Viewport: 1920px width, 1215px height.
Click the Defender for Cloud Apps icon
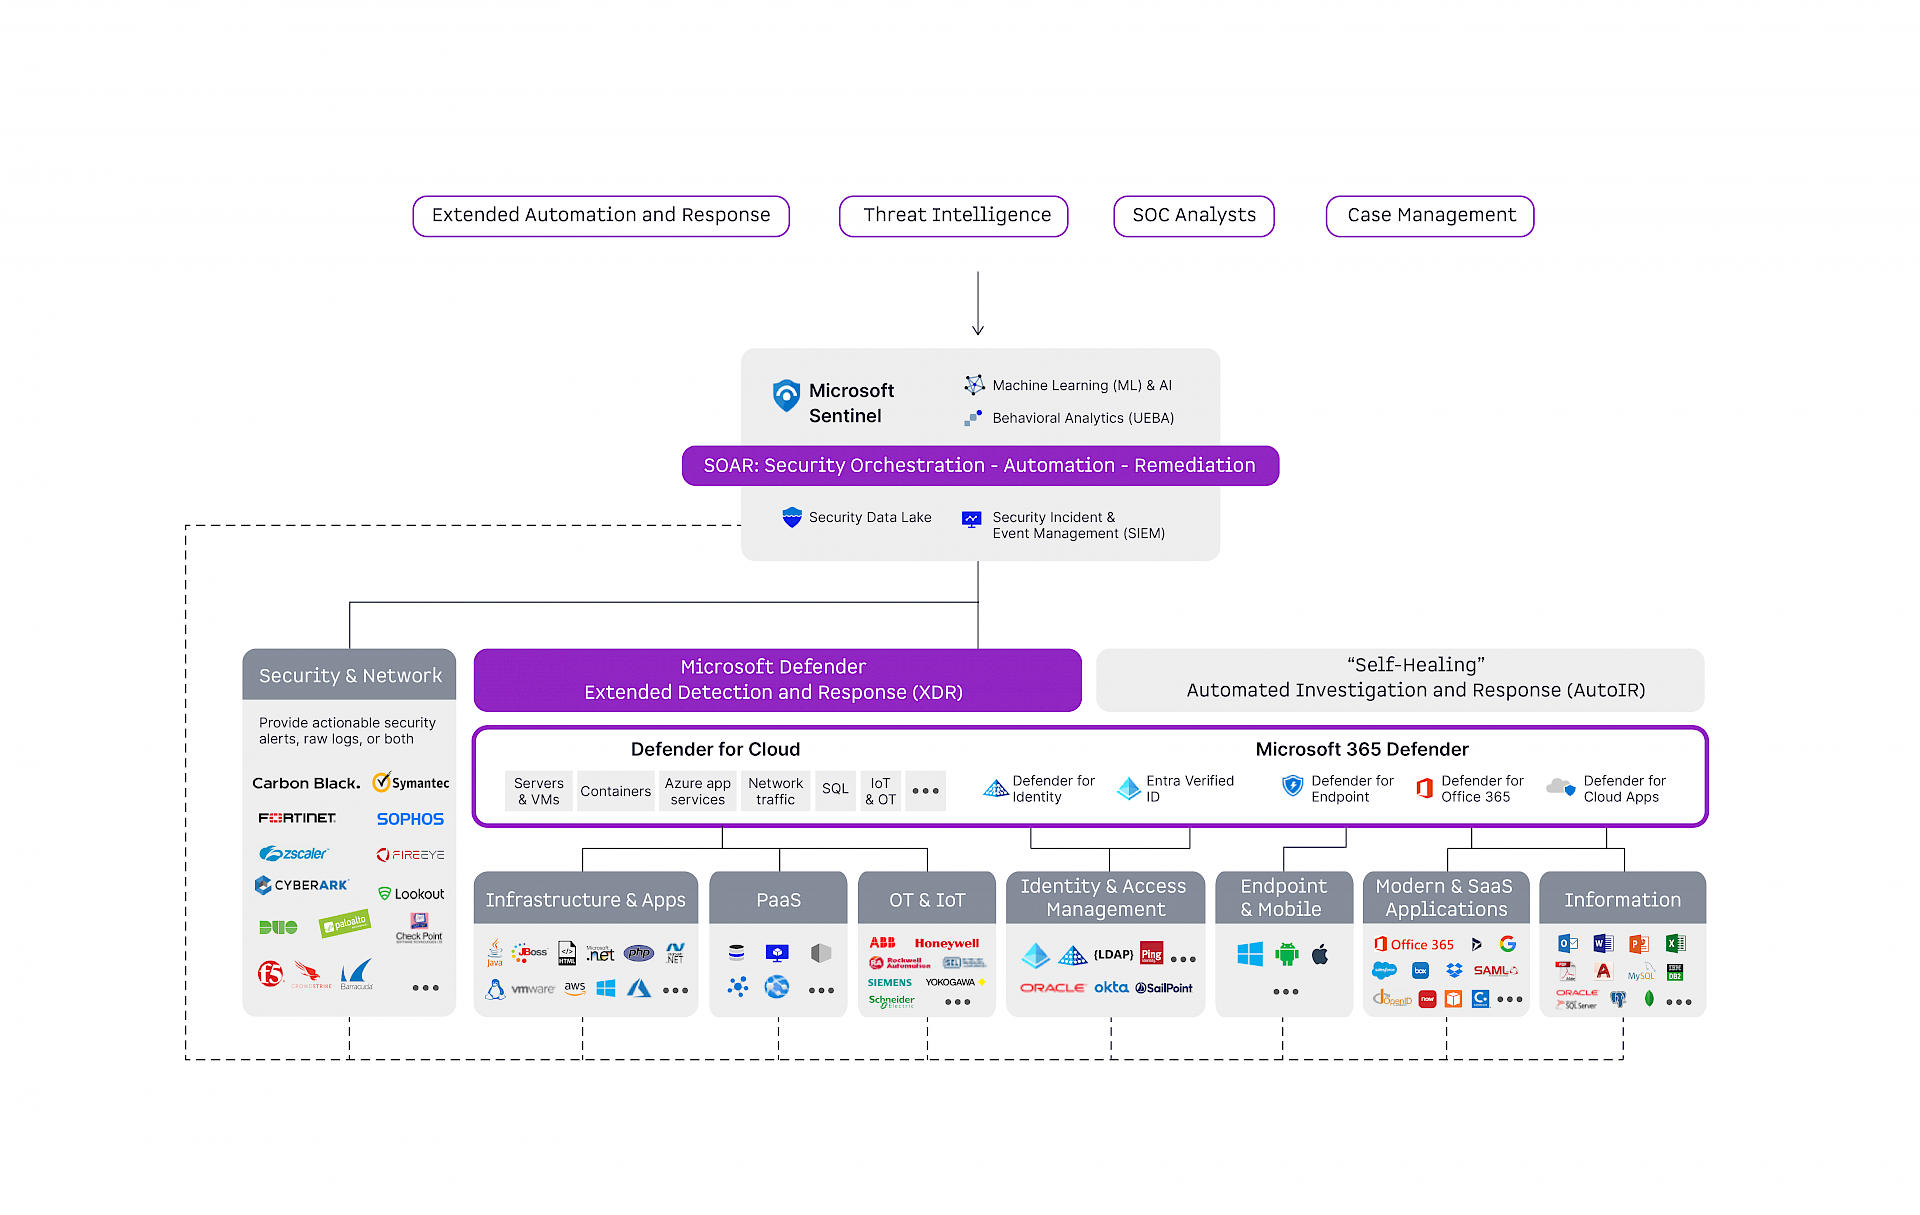[x=1561, y=788]
